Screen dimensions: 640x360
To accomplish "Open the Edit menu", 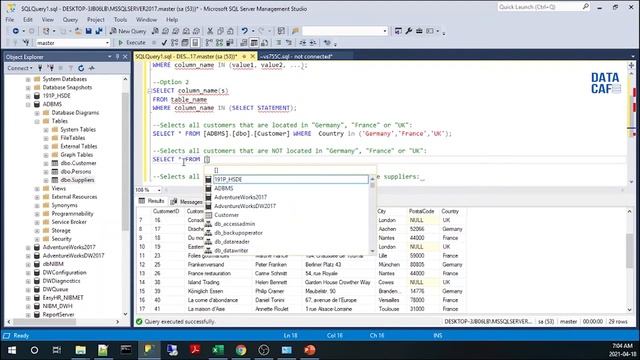I will click(28, 20).
